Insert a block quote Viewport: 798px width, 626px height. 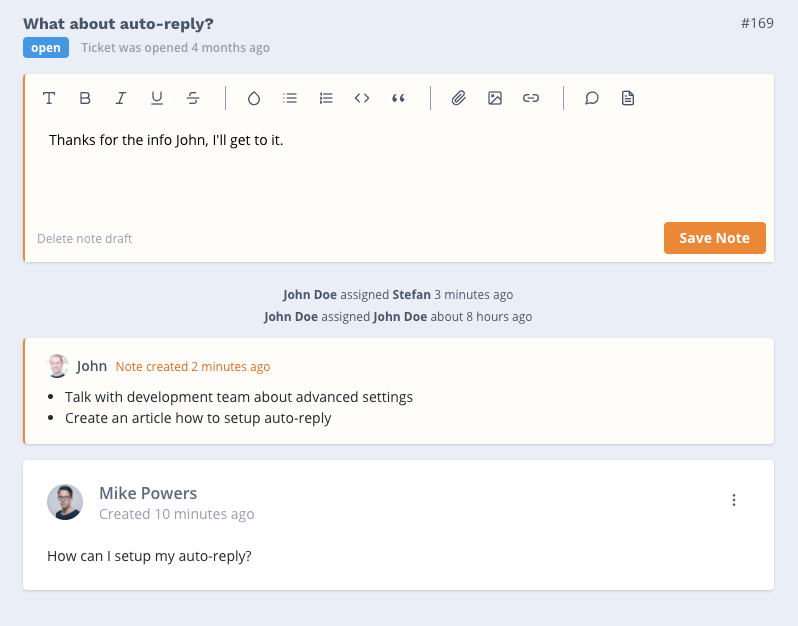pos(398,98)
